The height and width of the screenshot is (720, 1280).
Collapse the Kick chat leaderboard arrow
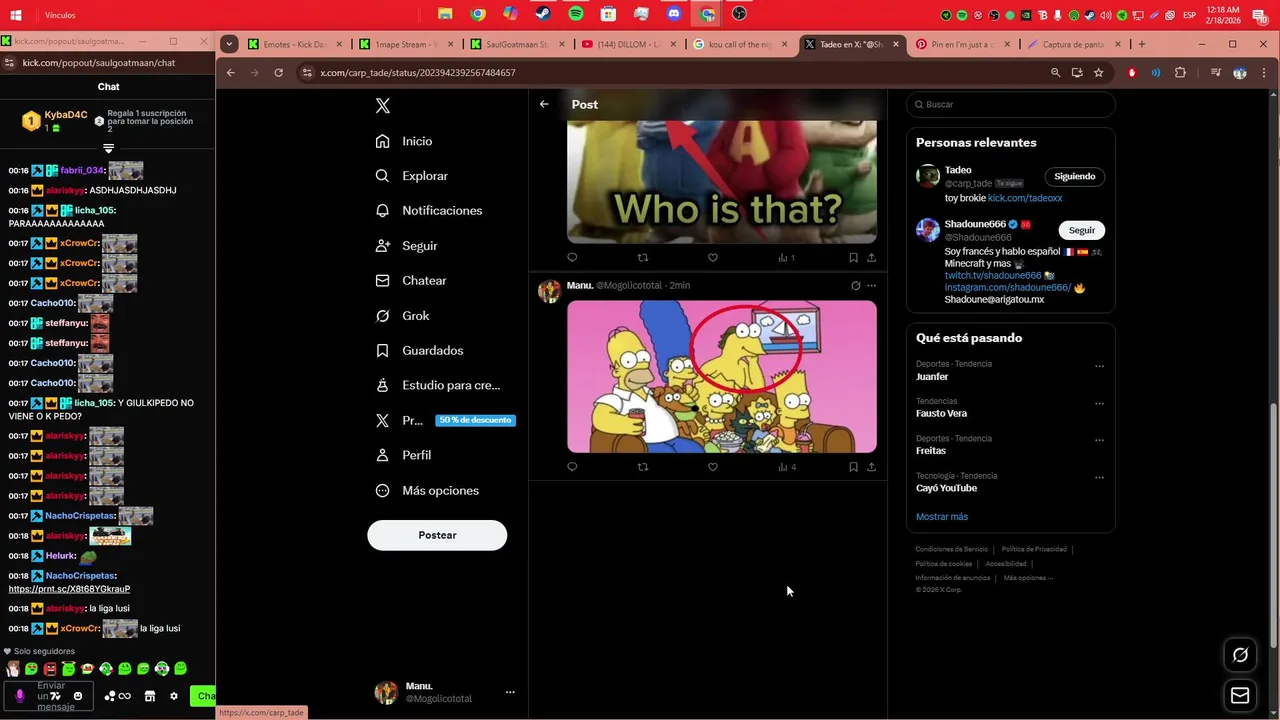point(109,148)
